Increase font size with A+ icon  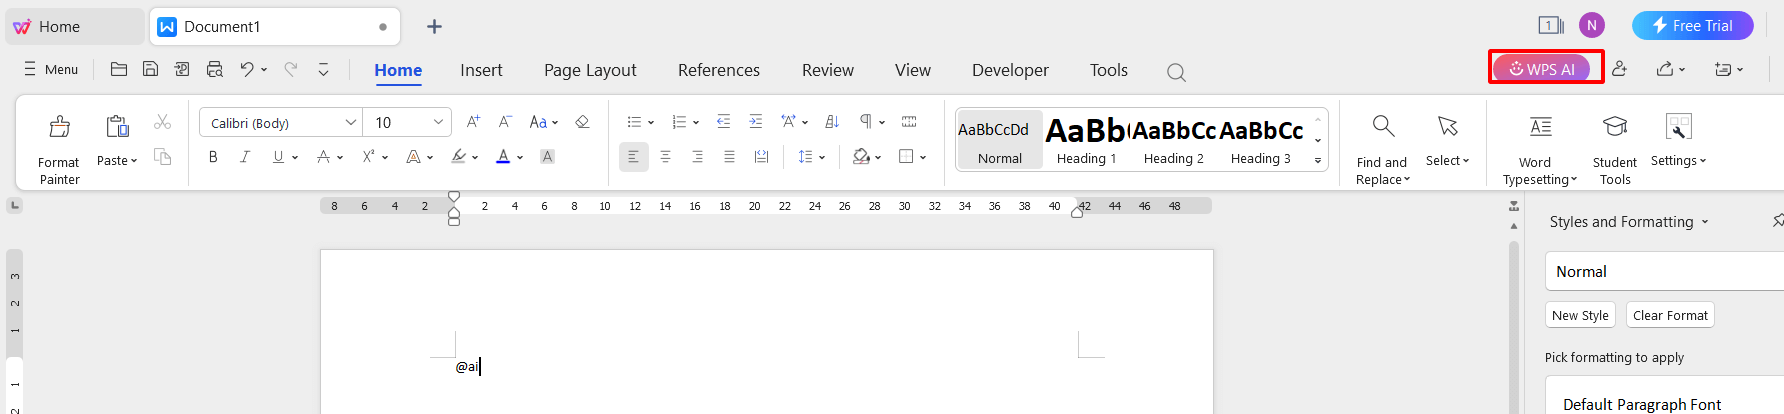[x=473, y=122]
